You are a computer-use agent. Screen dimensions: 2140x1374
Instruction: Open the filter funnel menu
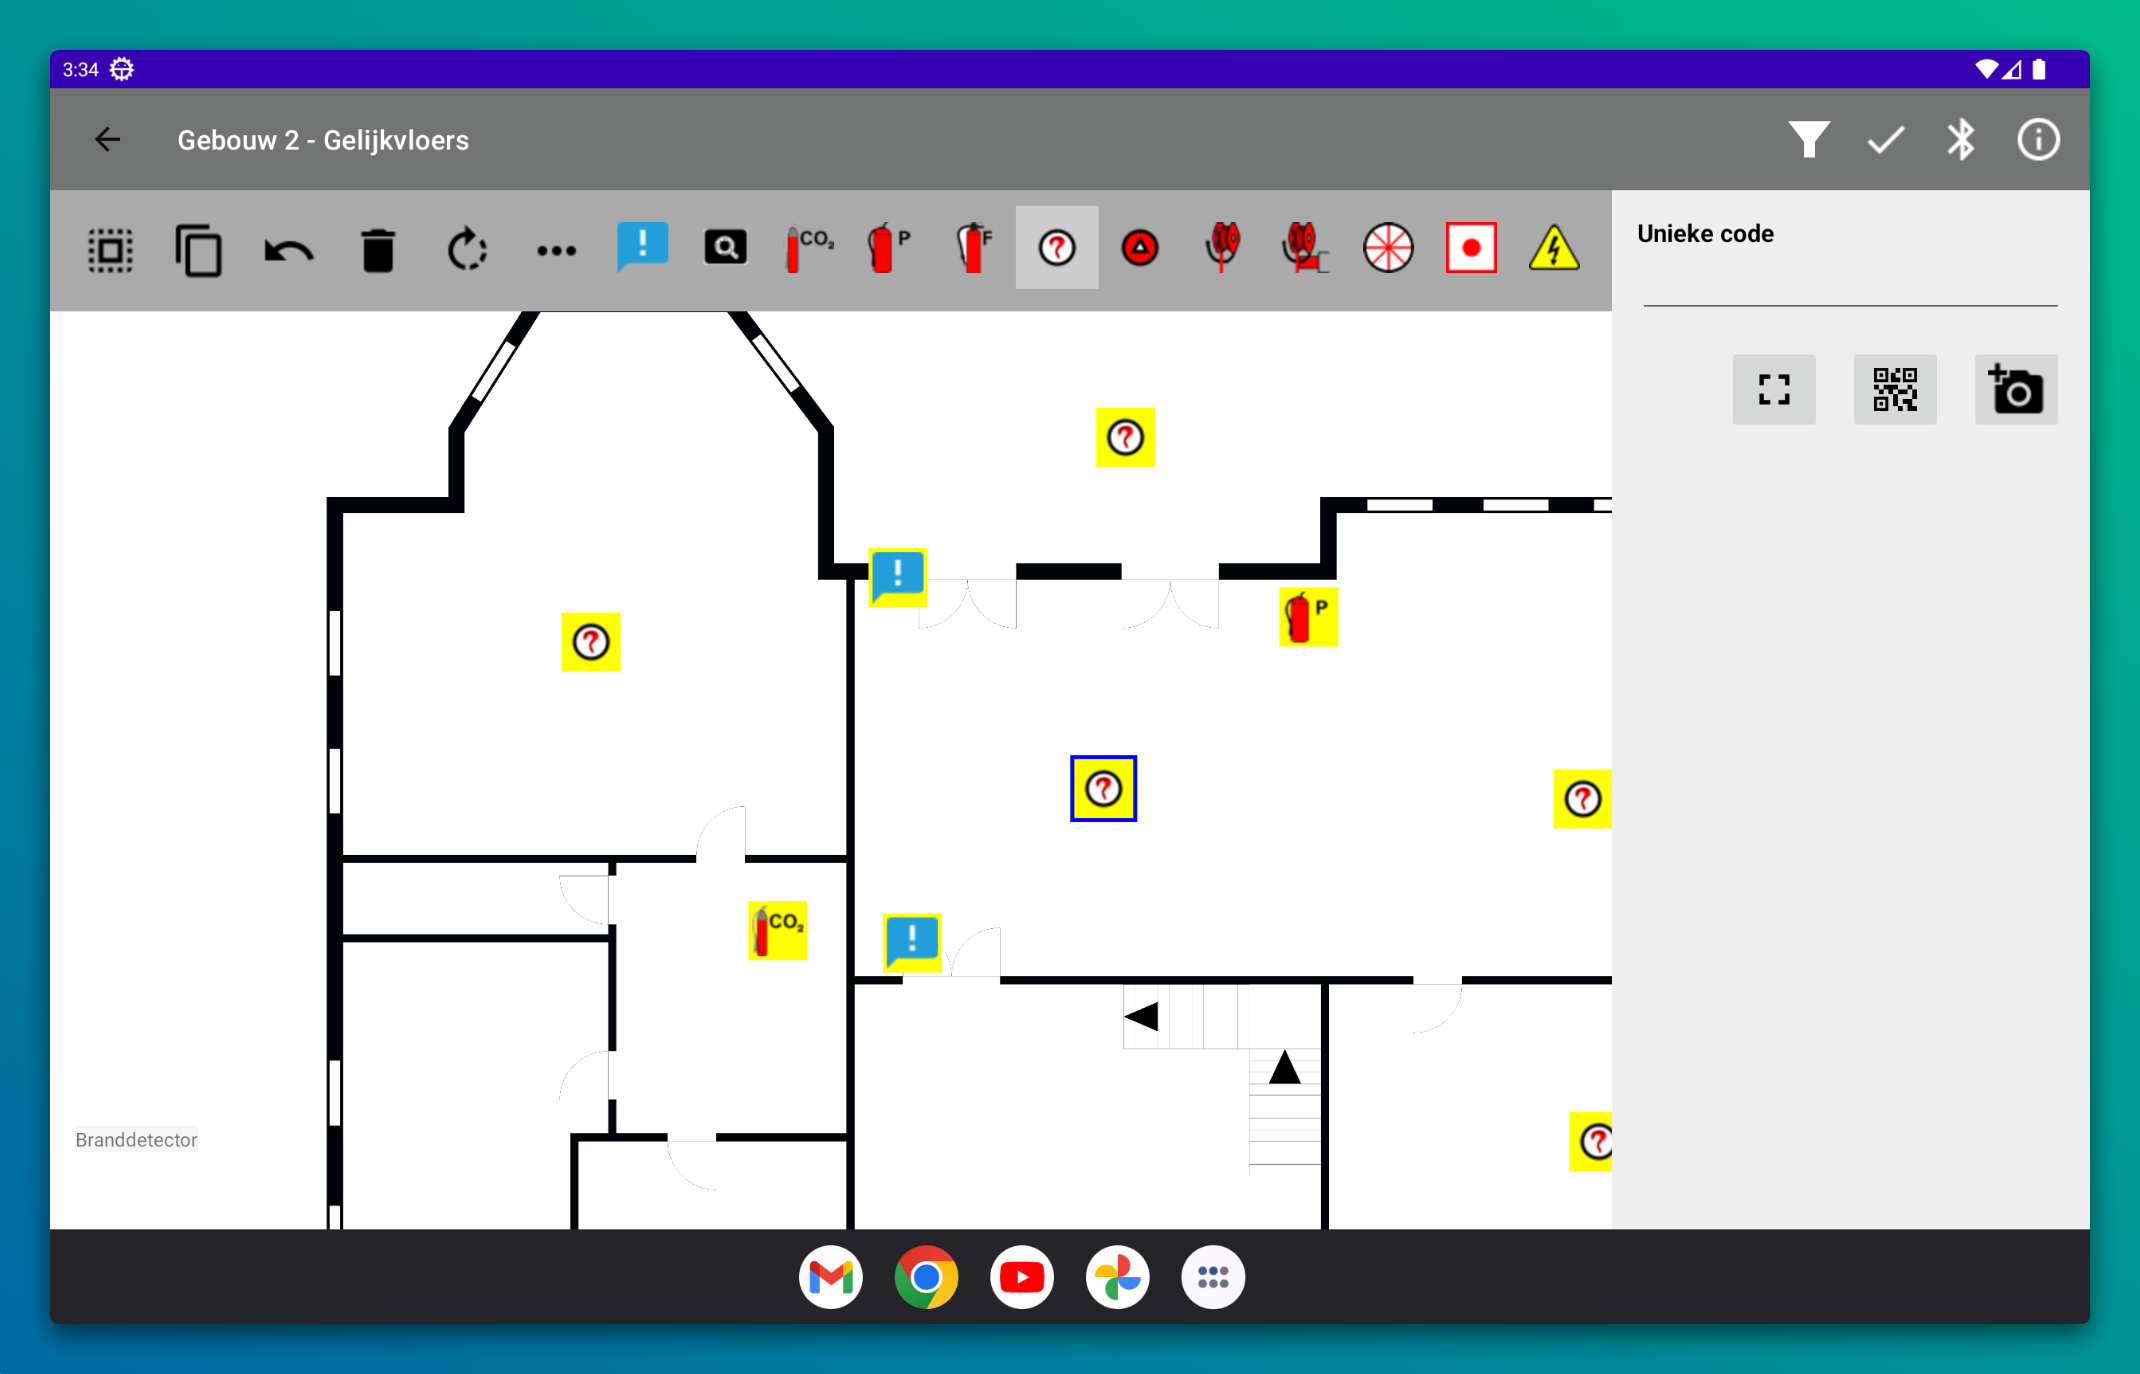tap(1808, 140)
